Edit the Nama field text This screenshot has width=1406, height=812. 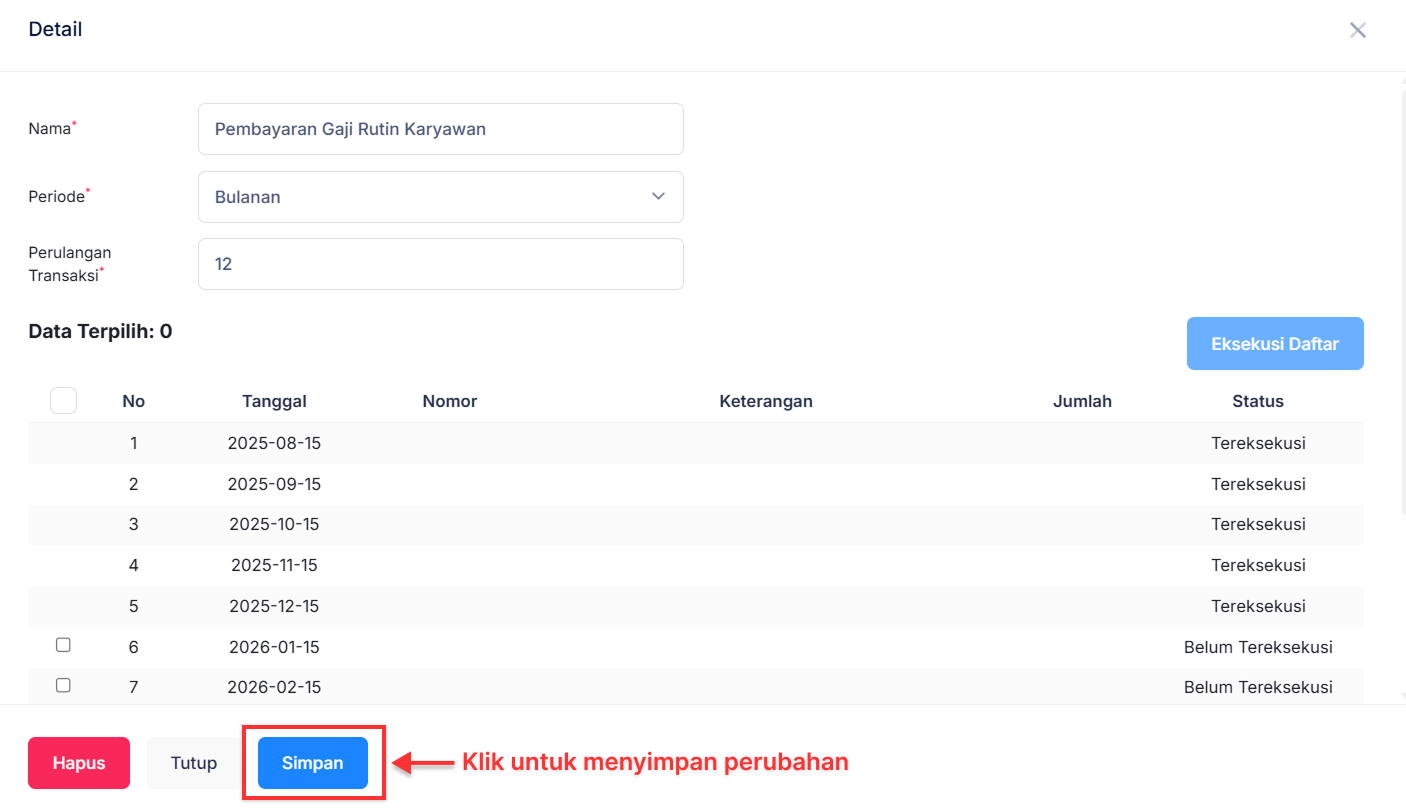[440, 129]
